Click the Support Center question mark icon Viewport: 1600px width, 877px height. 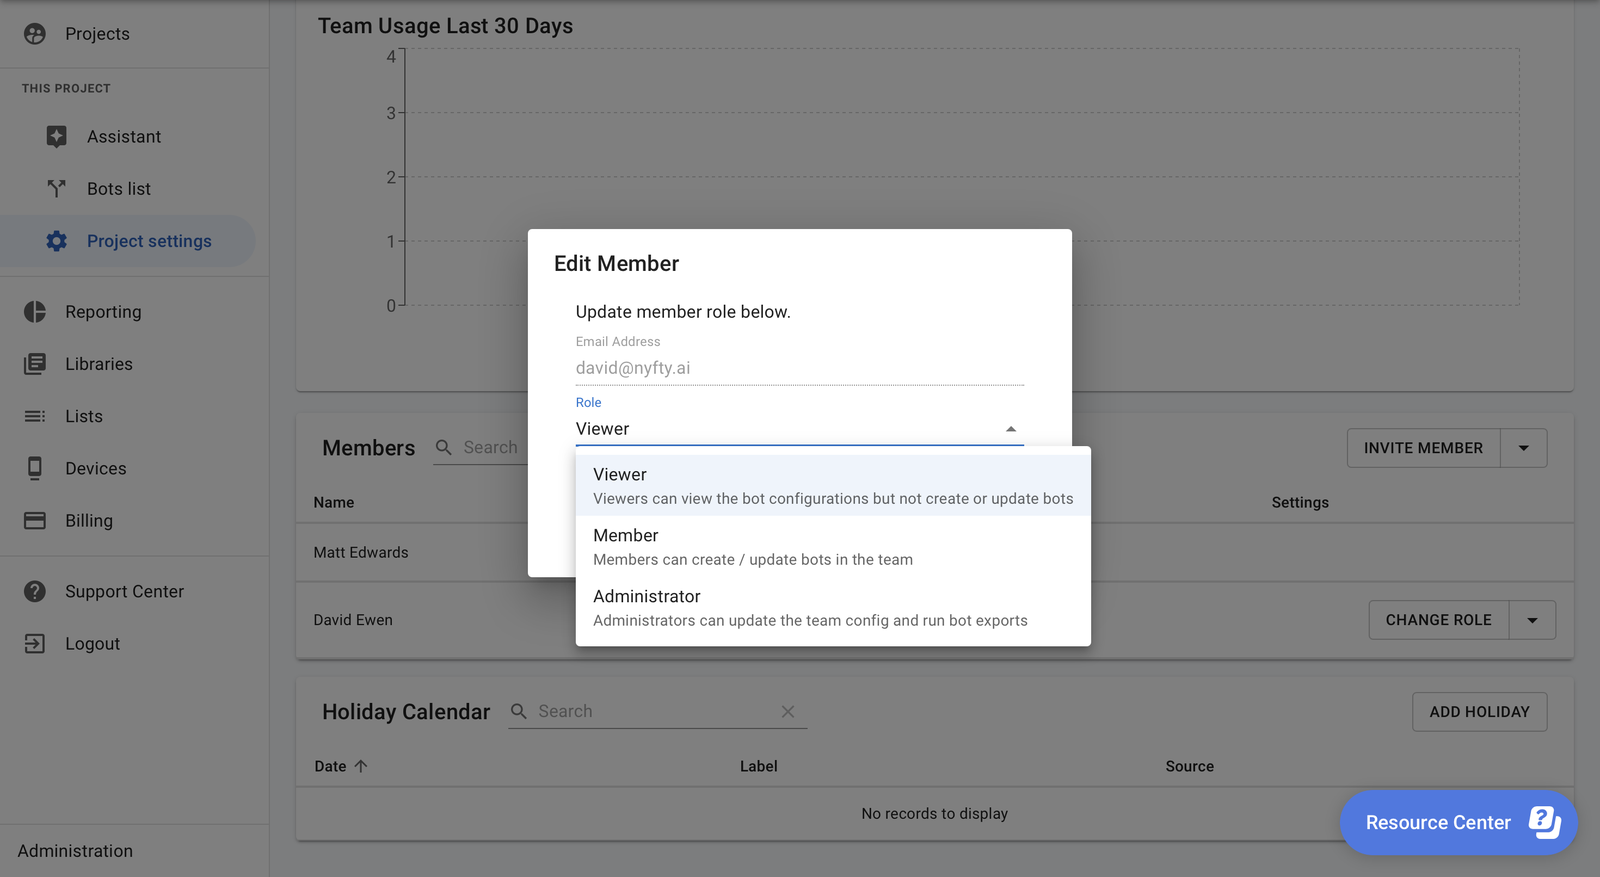[35, 592]
